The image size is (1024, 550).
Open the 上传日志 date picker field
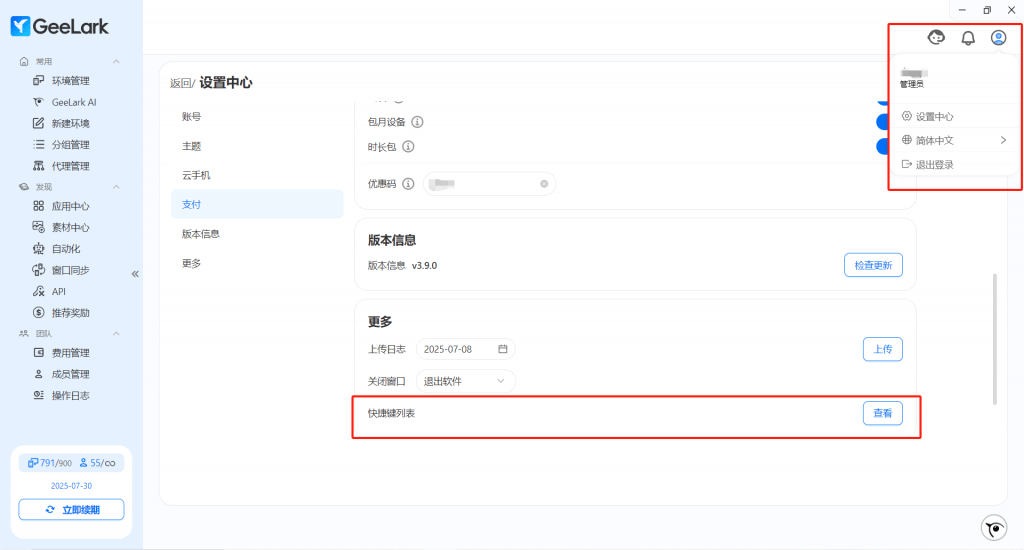[465, 349]
